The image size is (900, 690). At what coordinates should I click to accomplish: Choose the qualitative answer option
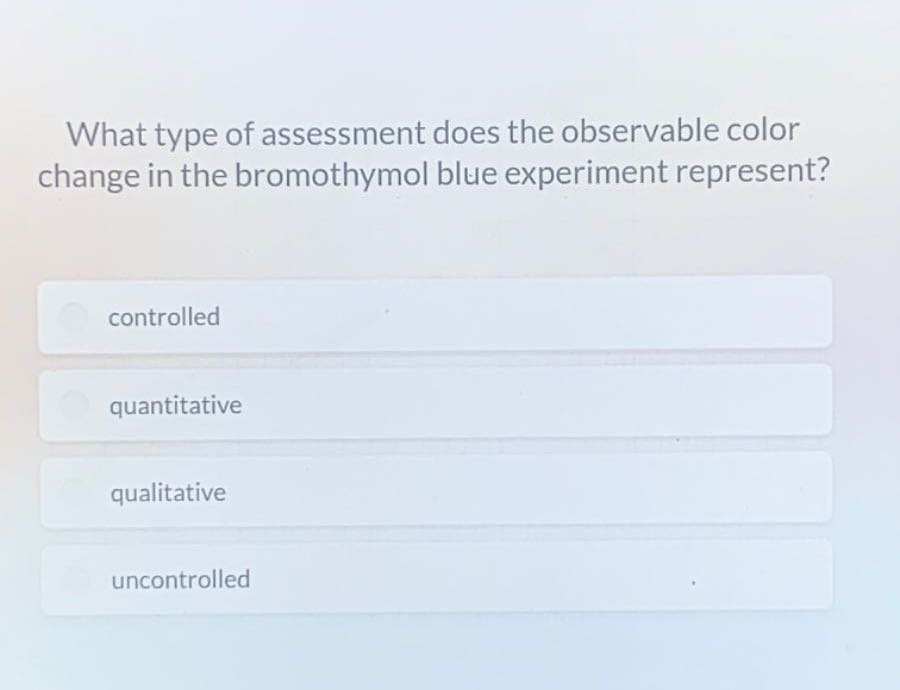[435, 491]
